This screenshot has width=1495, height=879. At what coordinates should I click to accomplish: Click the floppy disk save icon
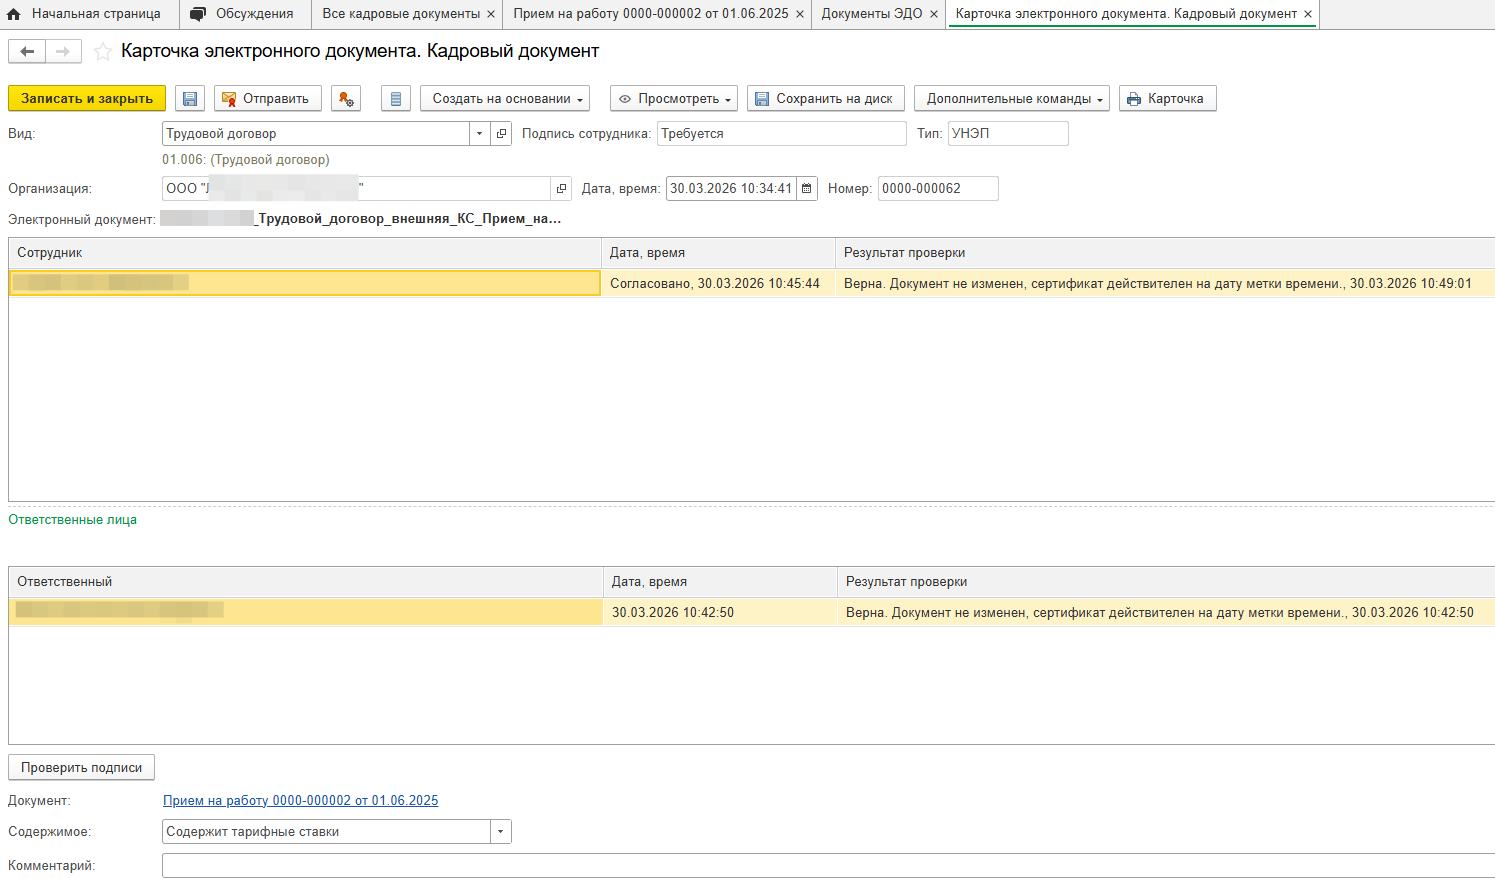click(x=190, y=99)
